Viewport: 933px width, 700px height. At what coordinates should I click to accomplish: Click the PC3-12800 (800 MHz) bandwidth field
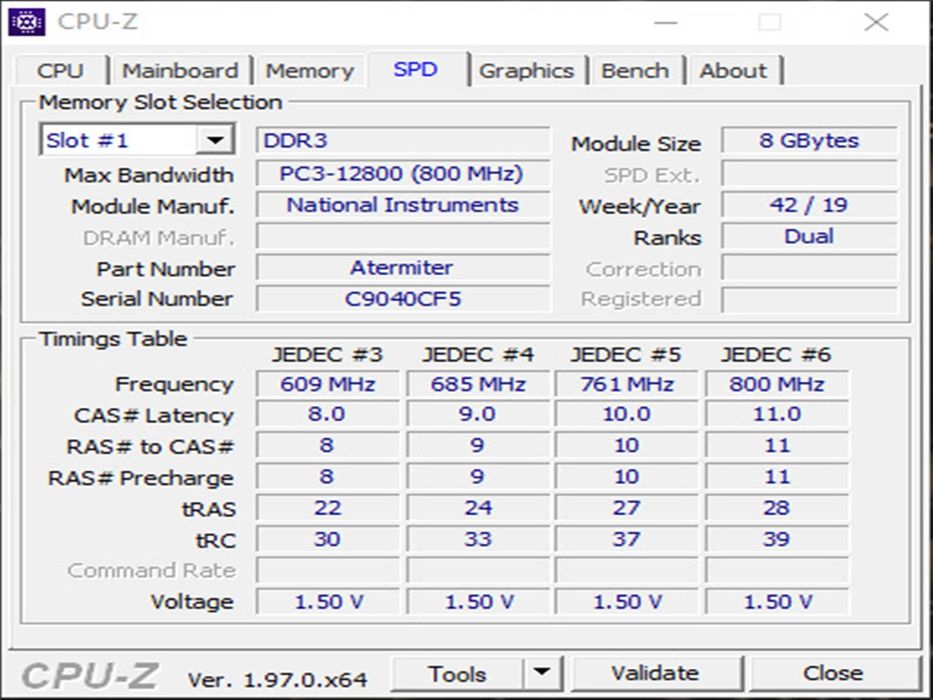tap(403, 173)
